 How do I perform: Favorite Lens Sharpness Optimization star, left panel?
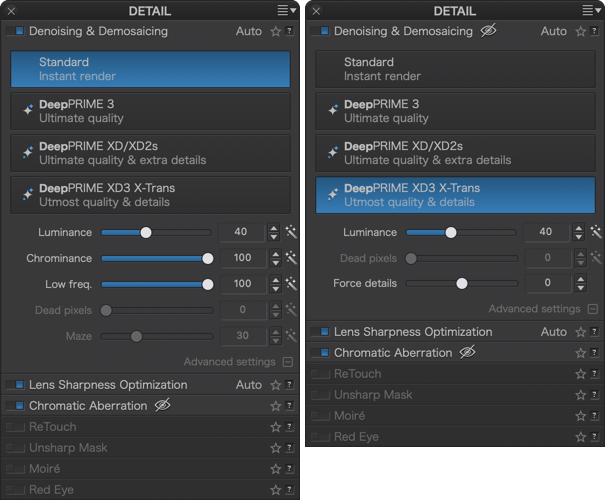(x=275, y=385)
